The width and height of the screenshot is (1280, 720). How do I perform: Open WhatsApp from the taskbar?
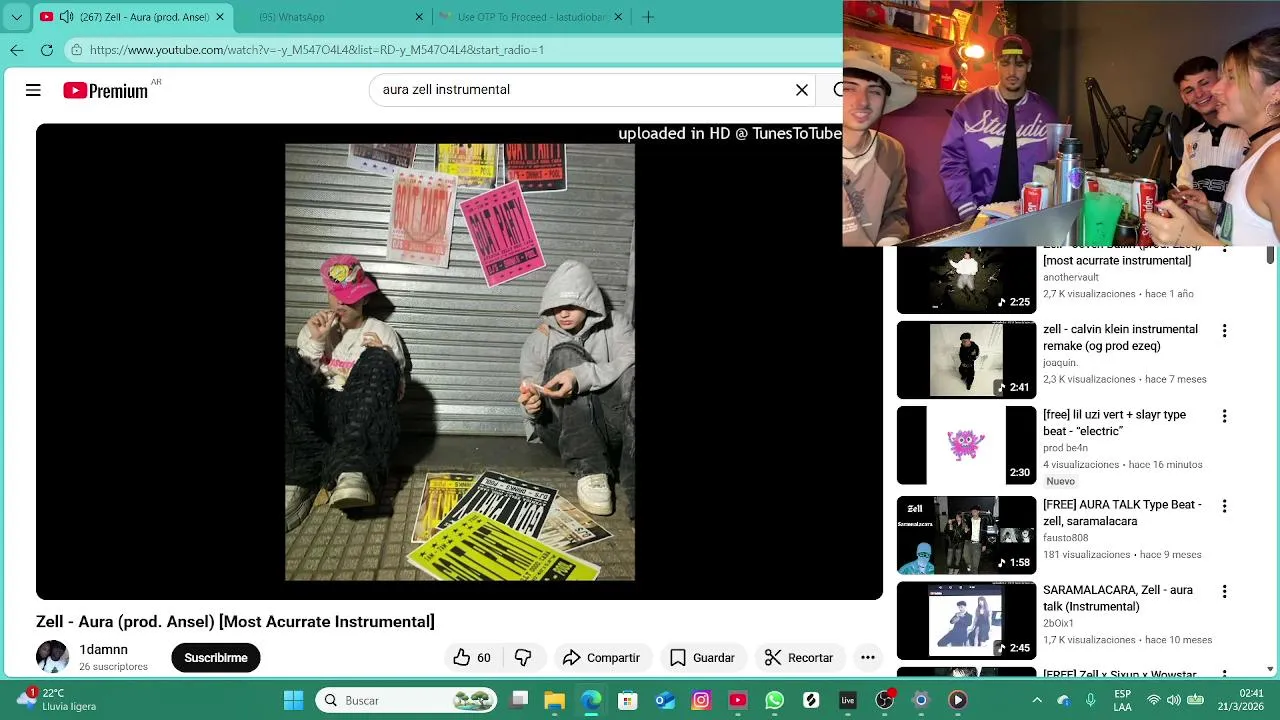pos(774,700)
